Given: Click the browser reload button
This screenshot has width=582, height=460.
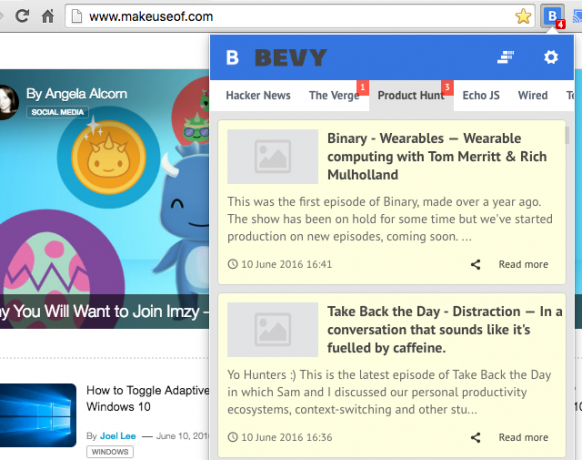Looking at the screenshot, I should coord(22,16).
